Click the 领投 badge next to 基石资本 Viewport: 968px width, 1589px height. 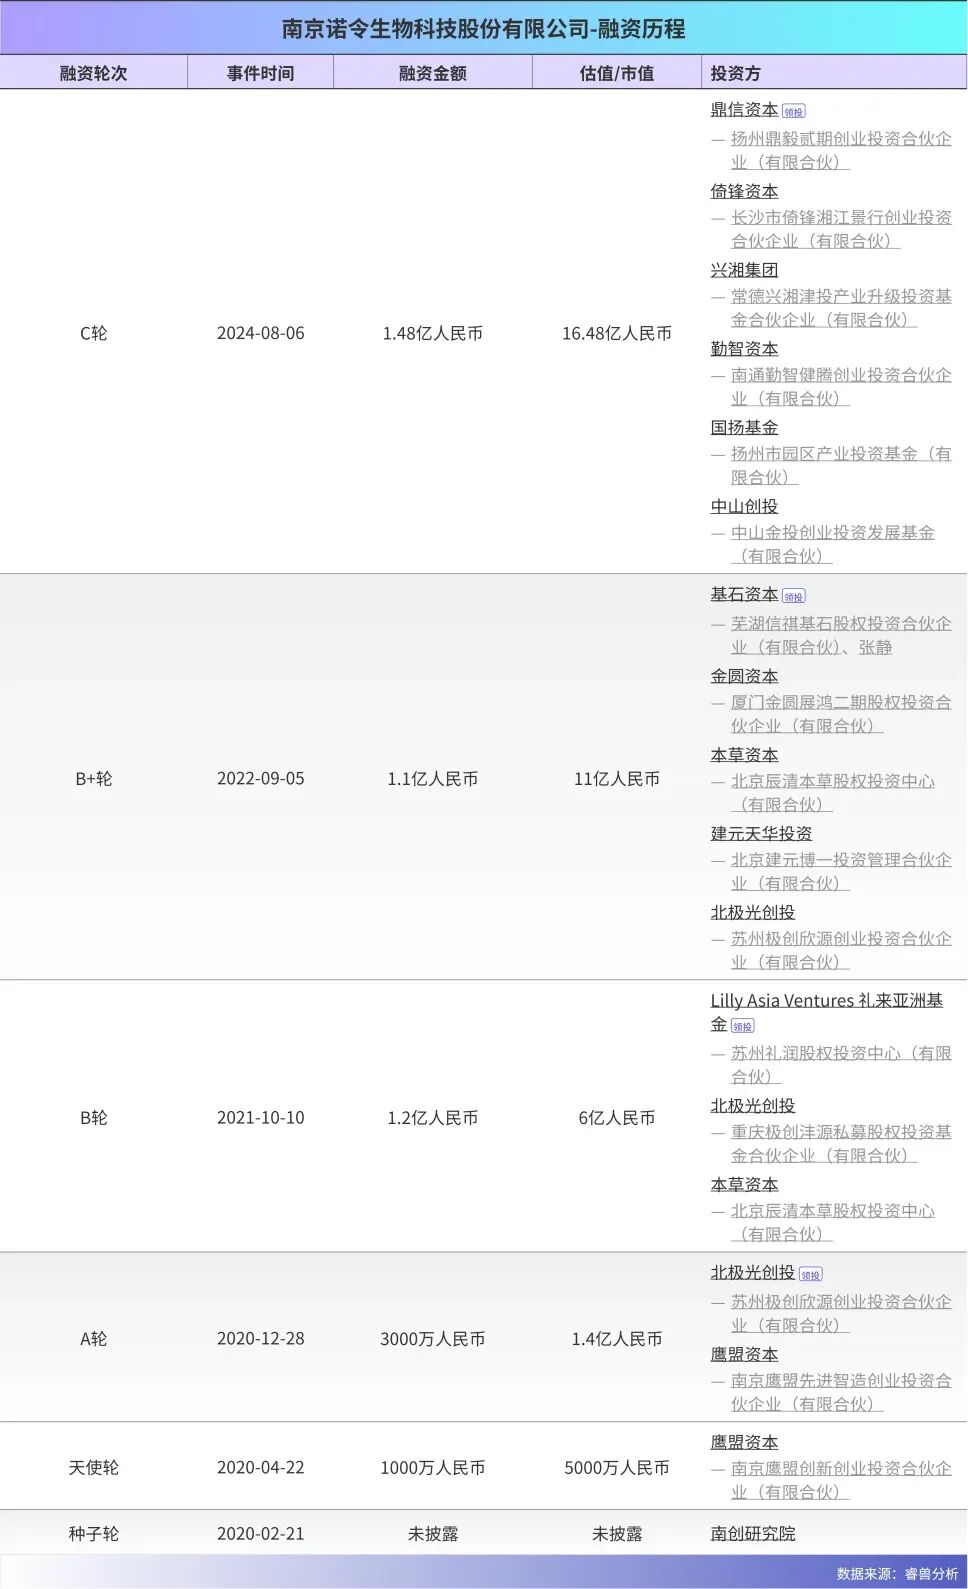pos(793,597)
